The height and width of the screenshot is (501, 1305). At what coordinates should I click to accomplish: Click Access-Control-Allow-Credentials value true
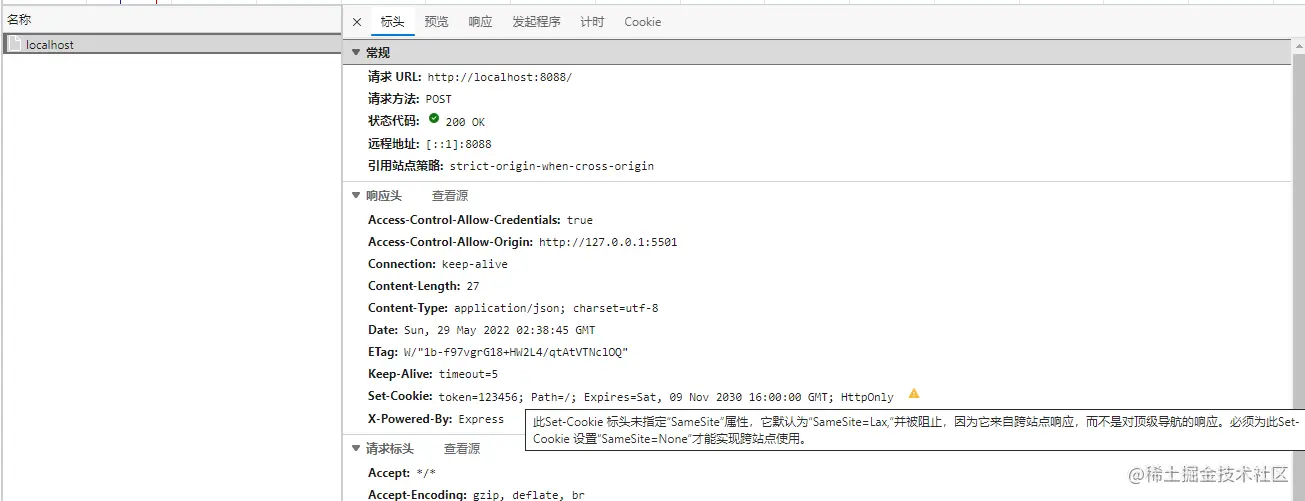[579, 220]
